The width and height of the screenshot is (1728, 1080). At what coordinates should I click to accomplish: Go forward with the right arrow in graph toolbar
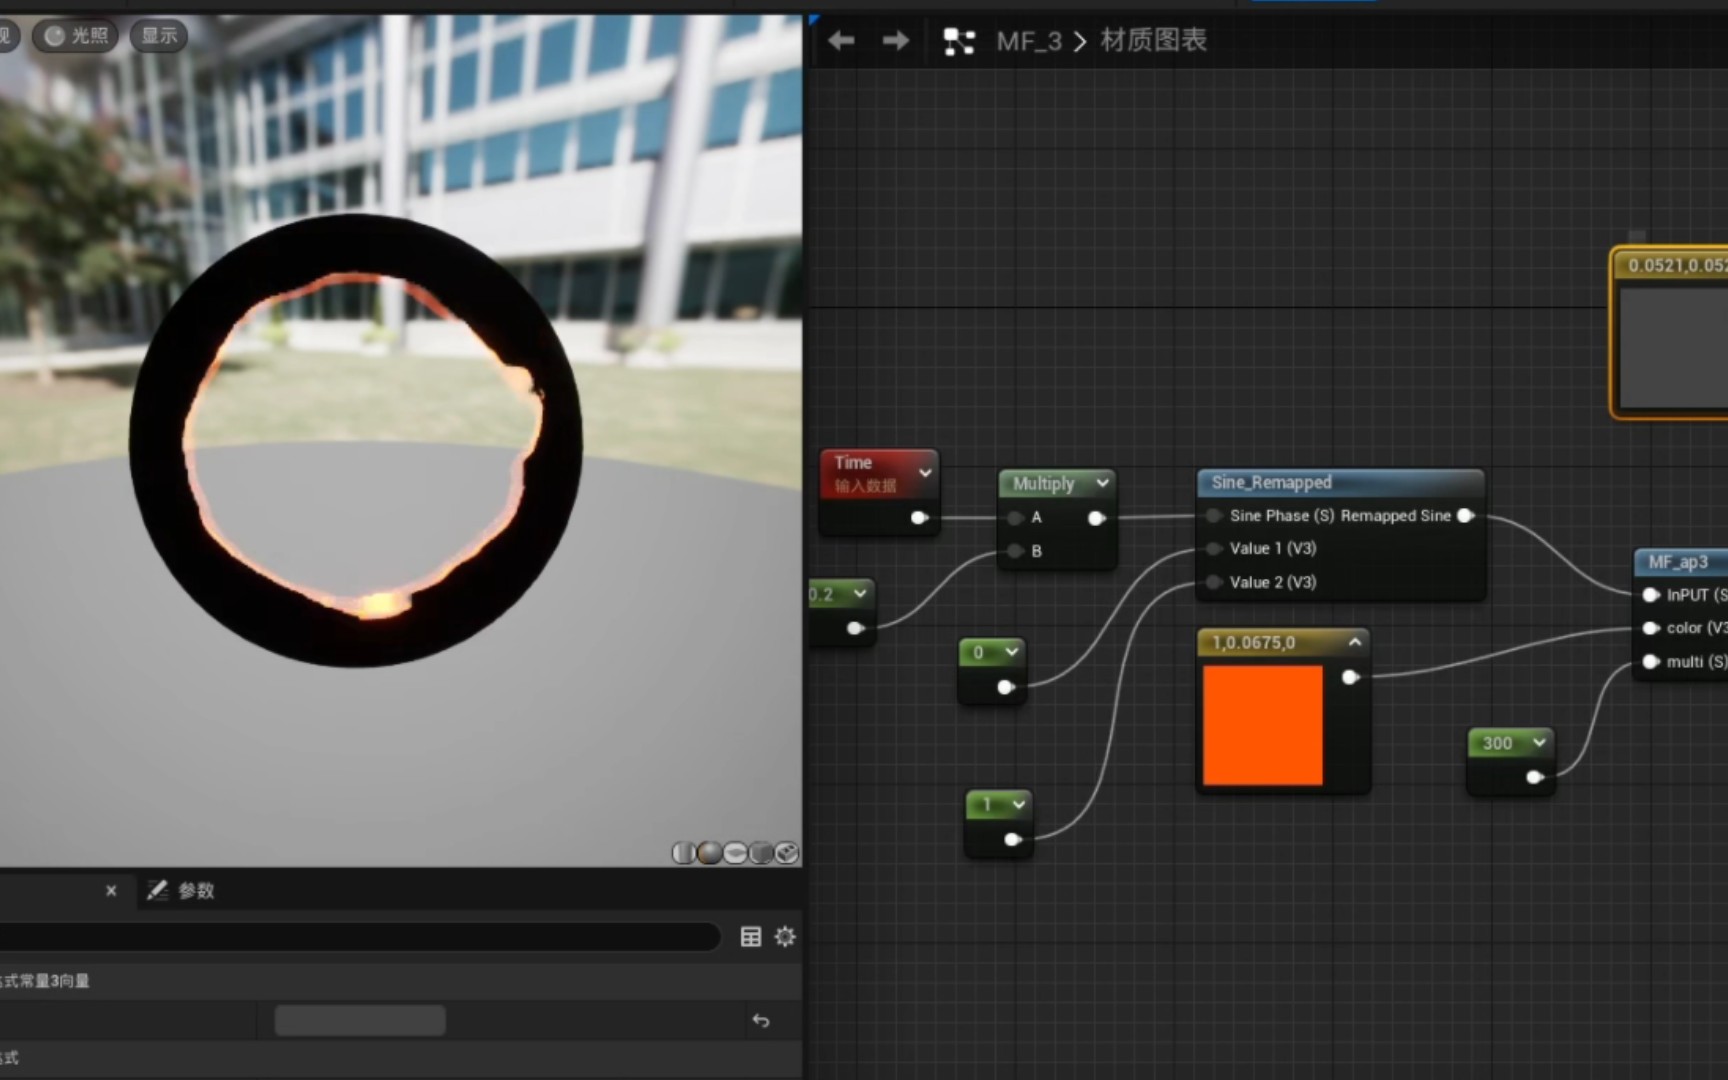pyautogui.click(x=895, y=41)
